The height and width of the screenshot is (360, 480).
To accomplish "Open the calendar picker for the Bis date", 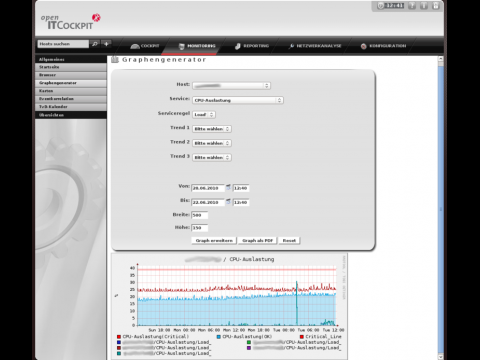I will (228, 202).
